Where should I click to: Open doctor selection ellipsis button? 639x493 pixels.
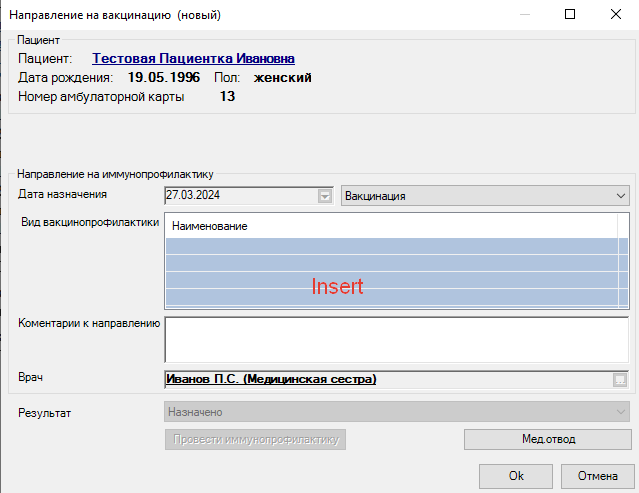click(x=620, y=380)
